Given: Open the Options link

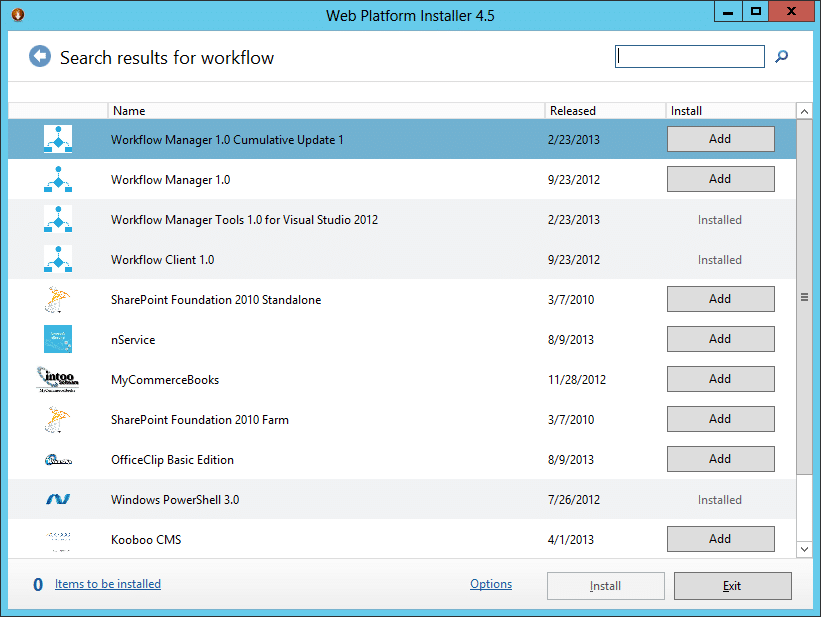Looking at the screenshot, I should tap(491, 583).
